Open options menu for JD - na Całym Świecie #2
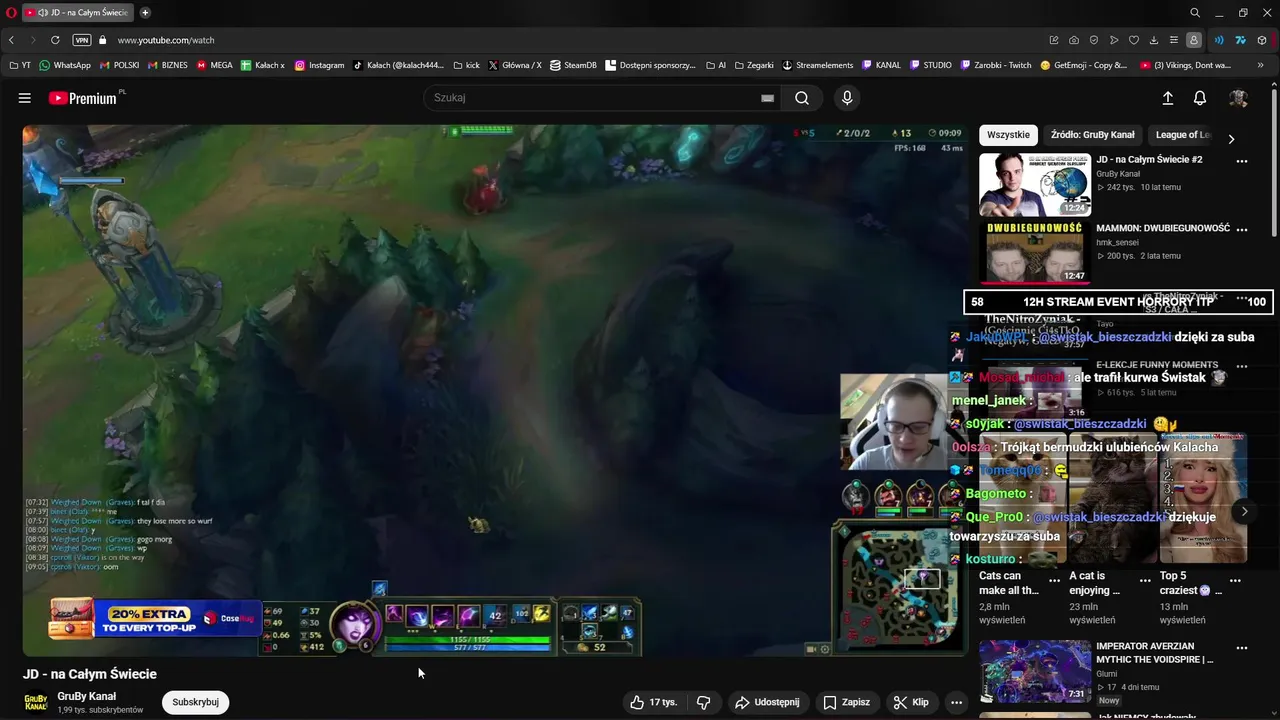Viewport: 1280px width, 720px height. [1242, 161]
